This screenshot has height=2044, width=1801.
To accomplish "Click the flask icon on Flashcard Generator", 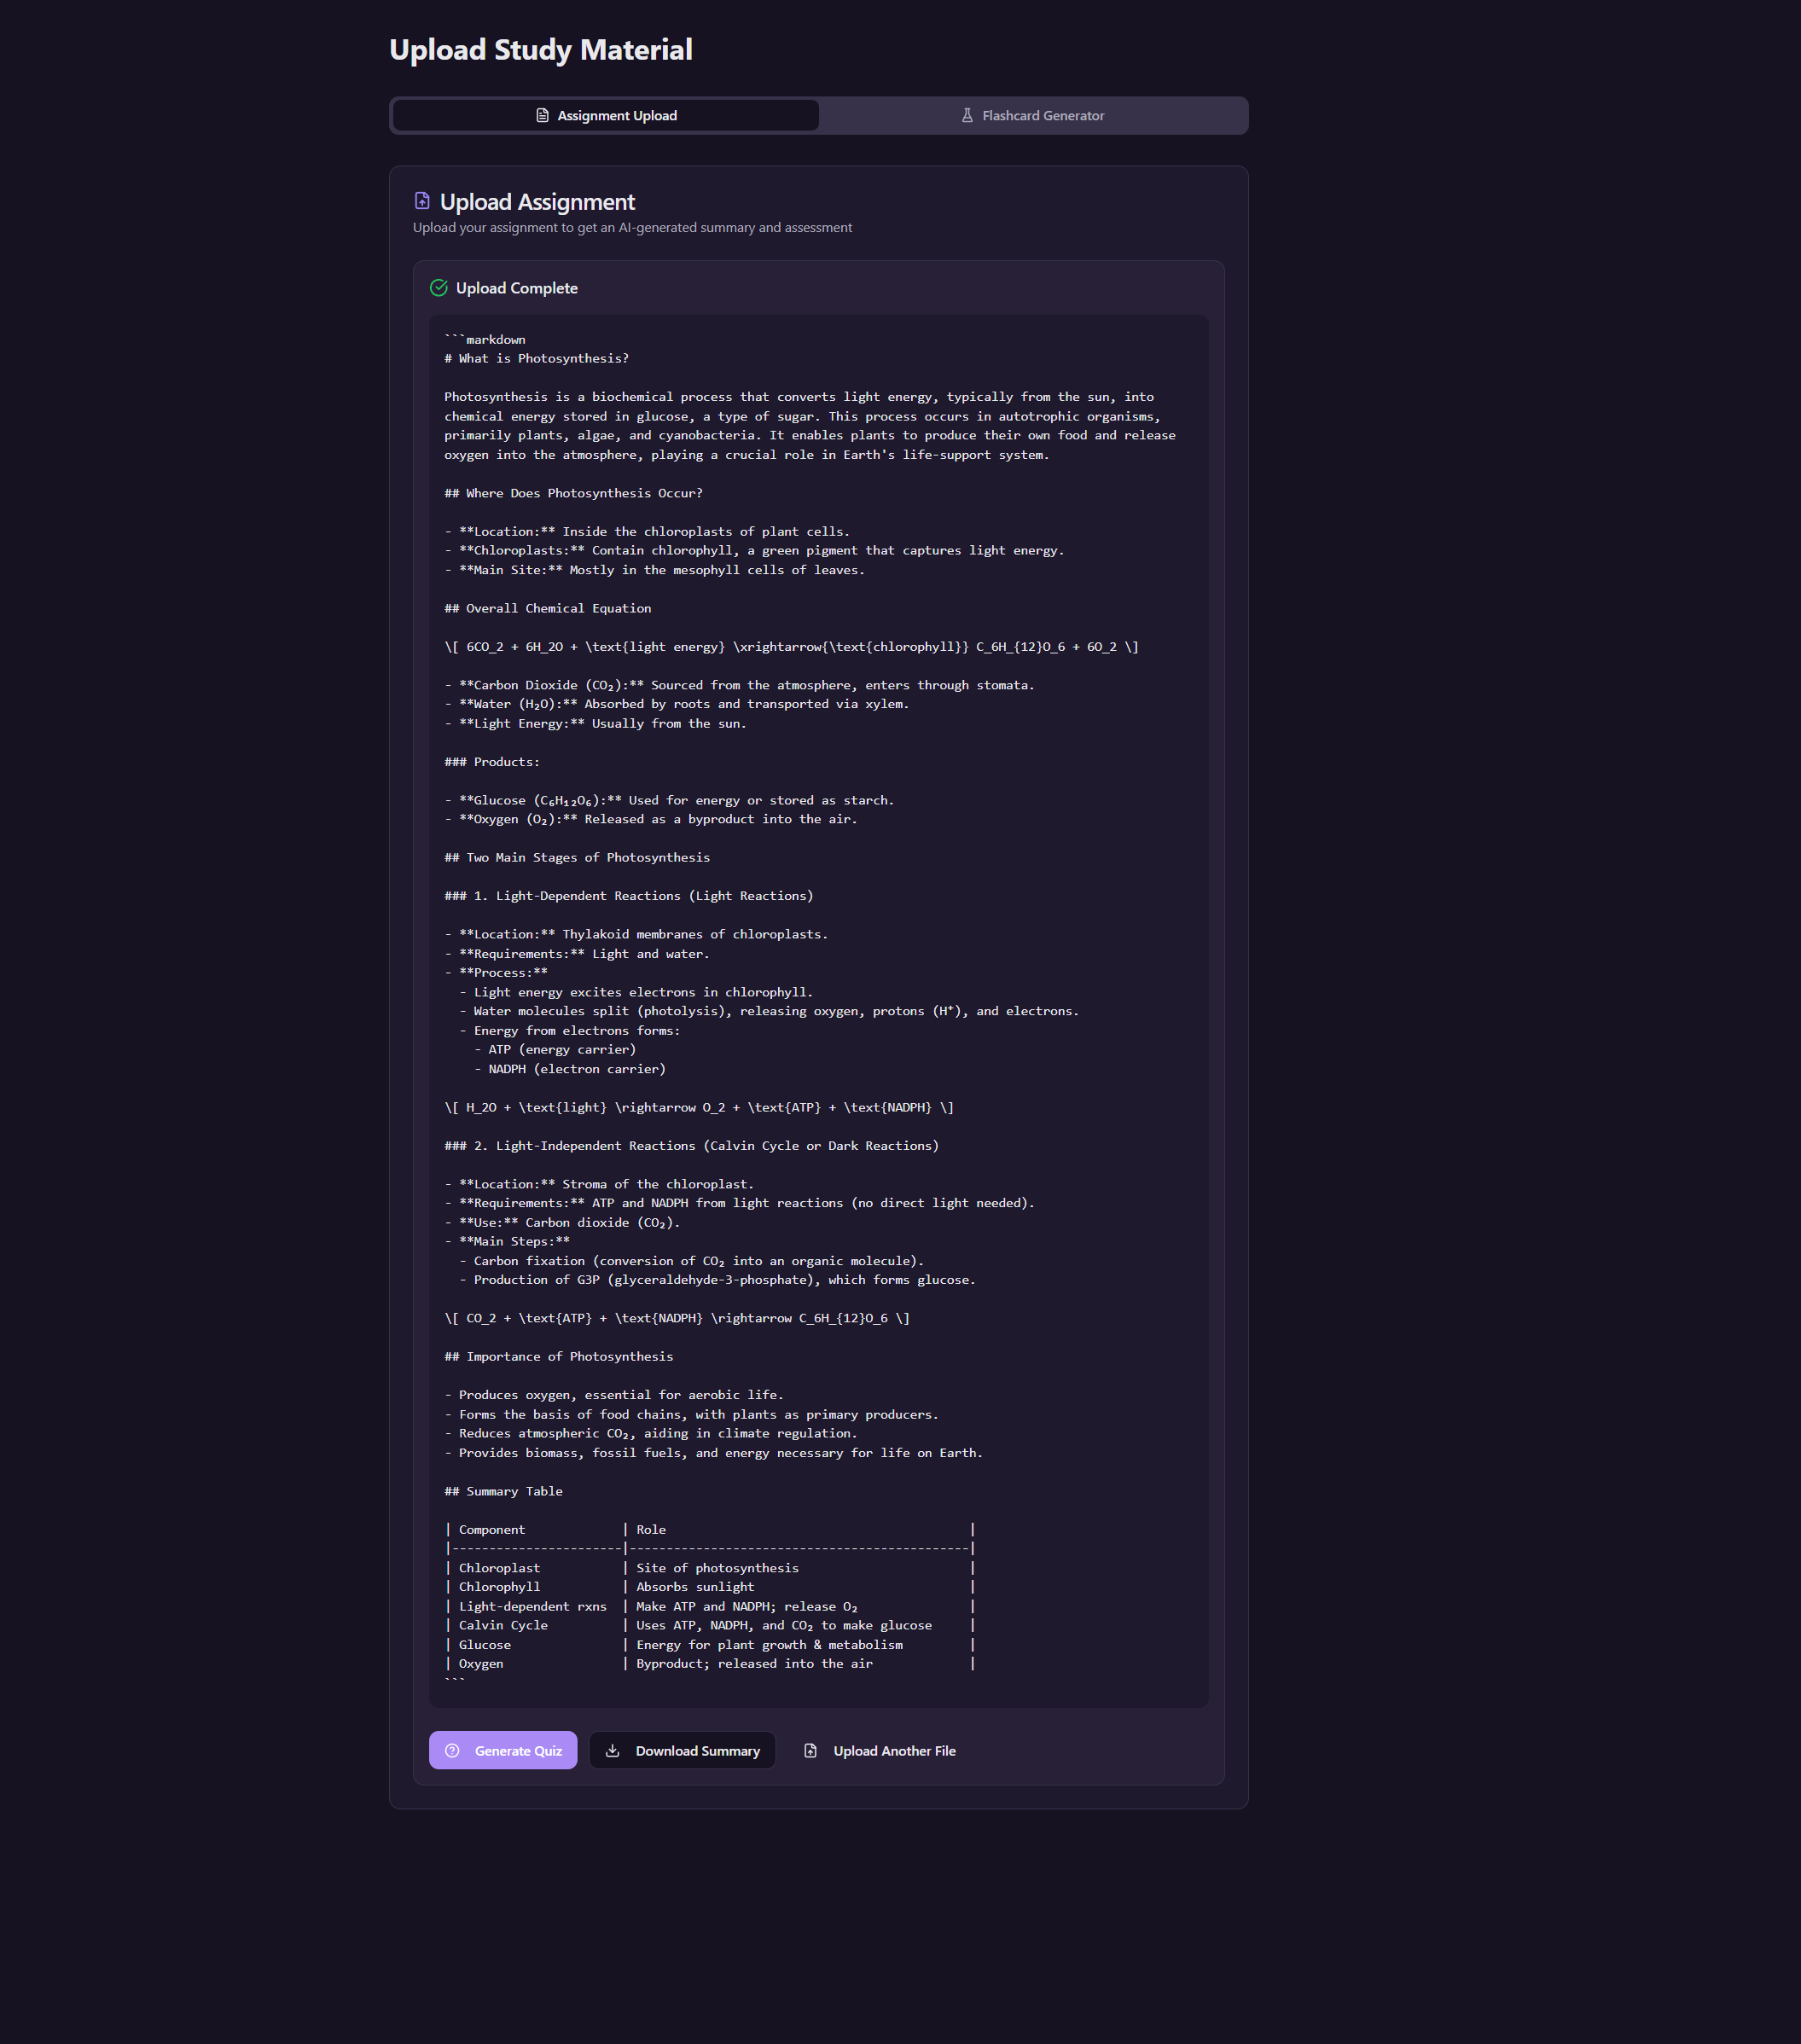I will tap(966, 116).
